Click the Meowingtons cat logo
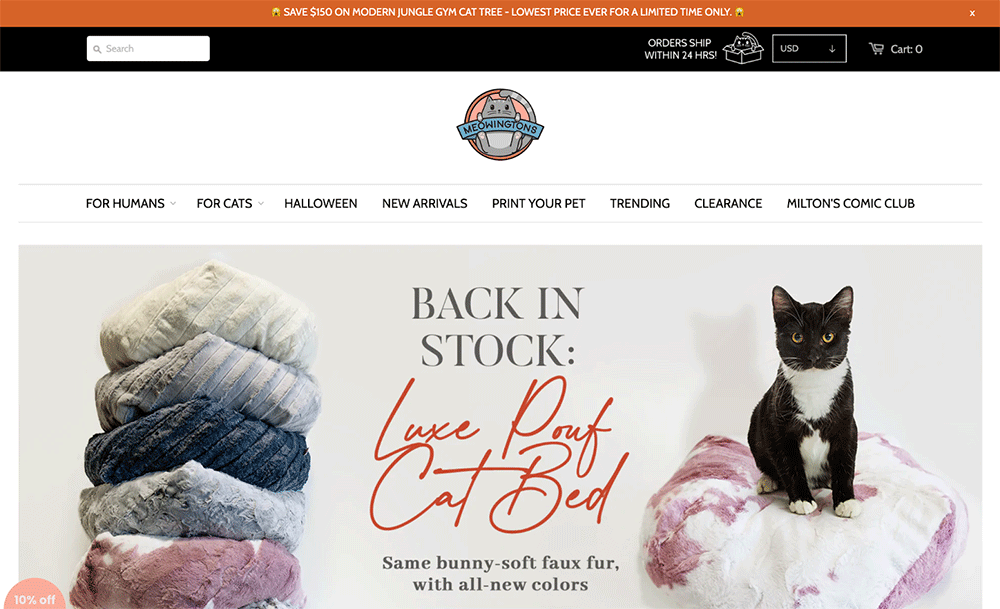 (500, 124)
